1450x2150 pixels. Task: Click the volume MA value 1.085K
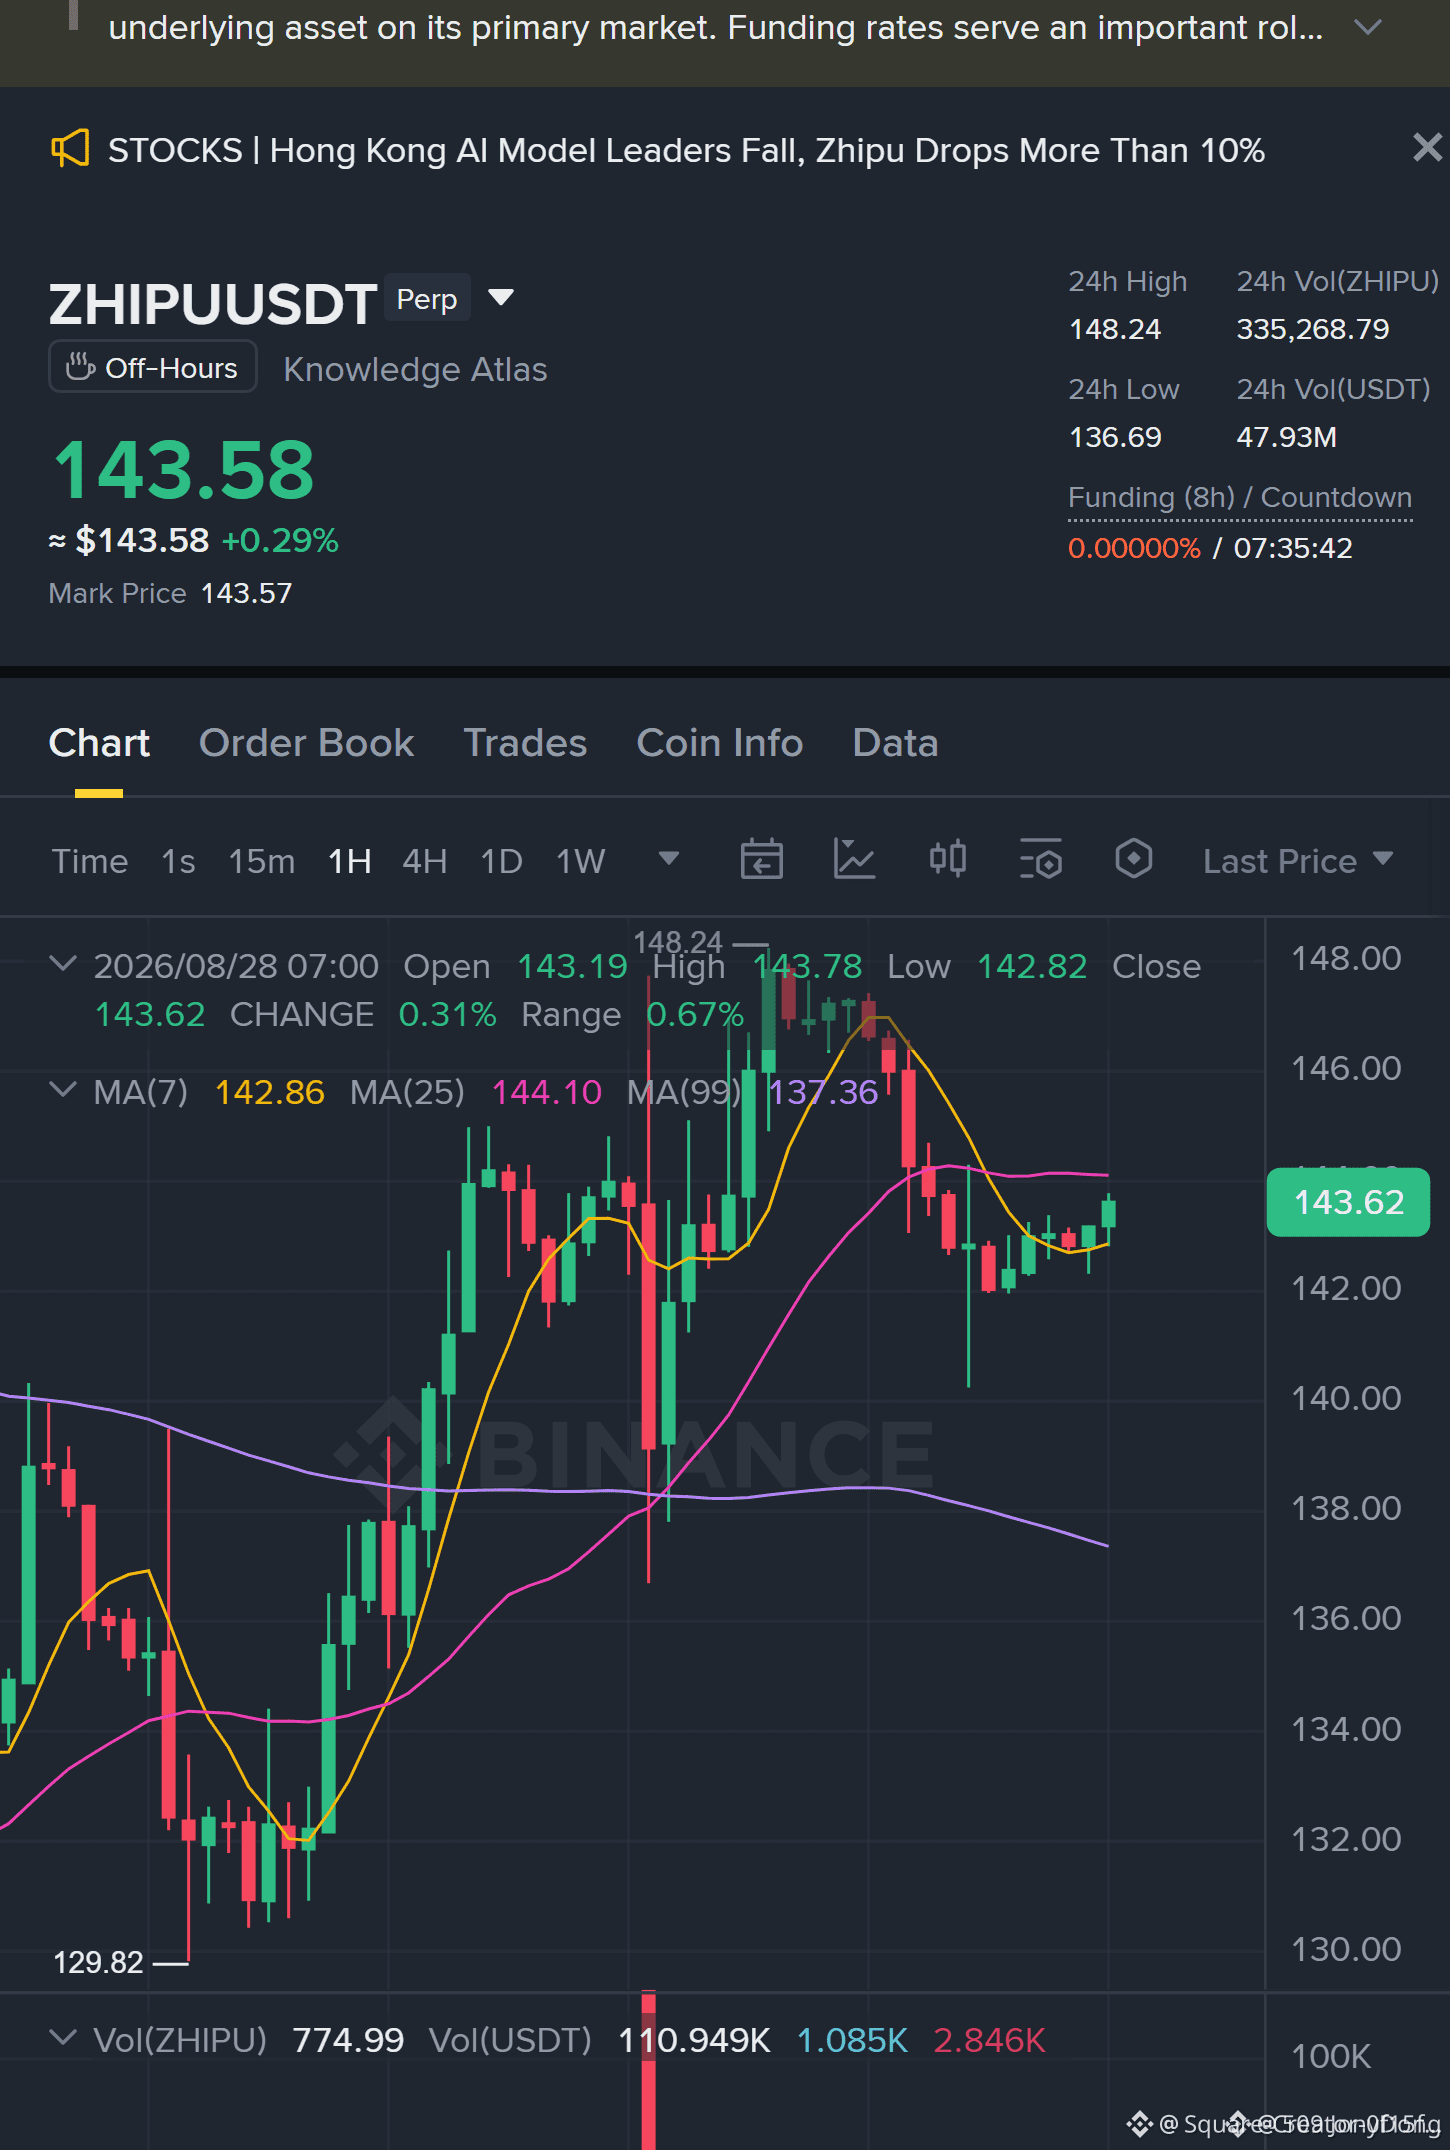tap(852, 2040)
